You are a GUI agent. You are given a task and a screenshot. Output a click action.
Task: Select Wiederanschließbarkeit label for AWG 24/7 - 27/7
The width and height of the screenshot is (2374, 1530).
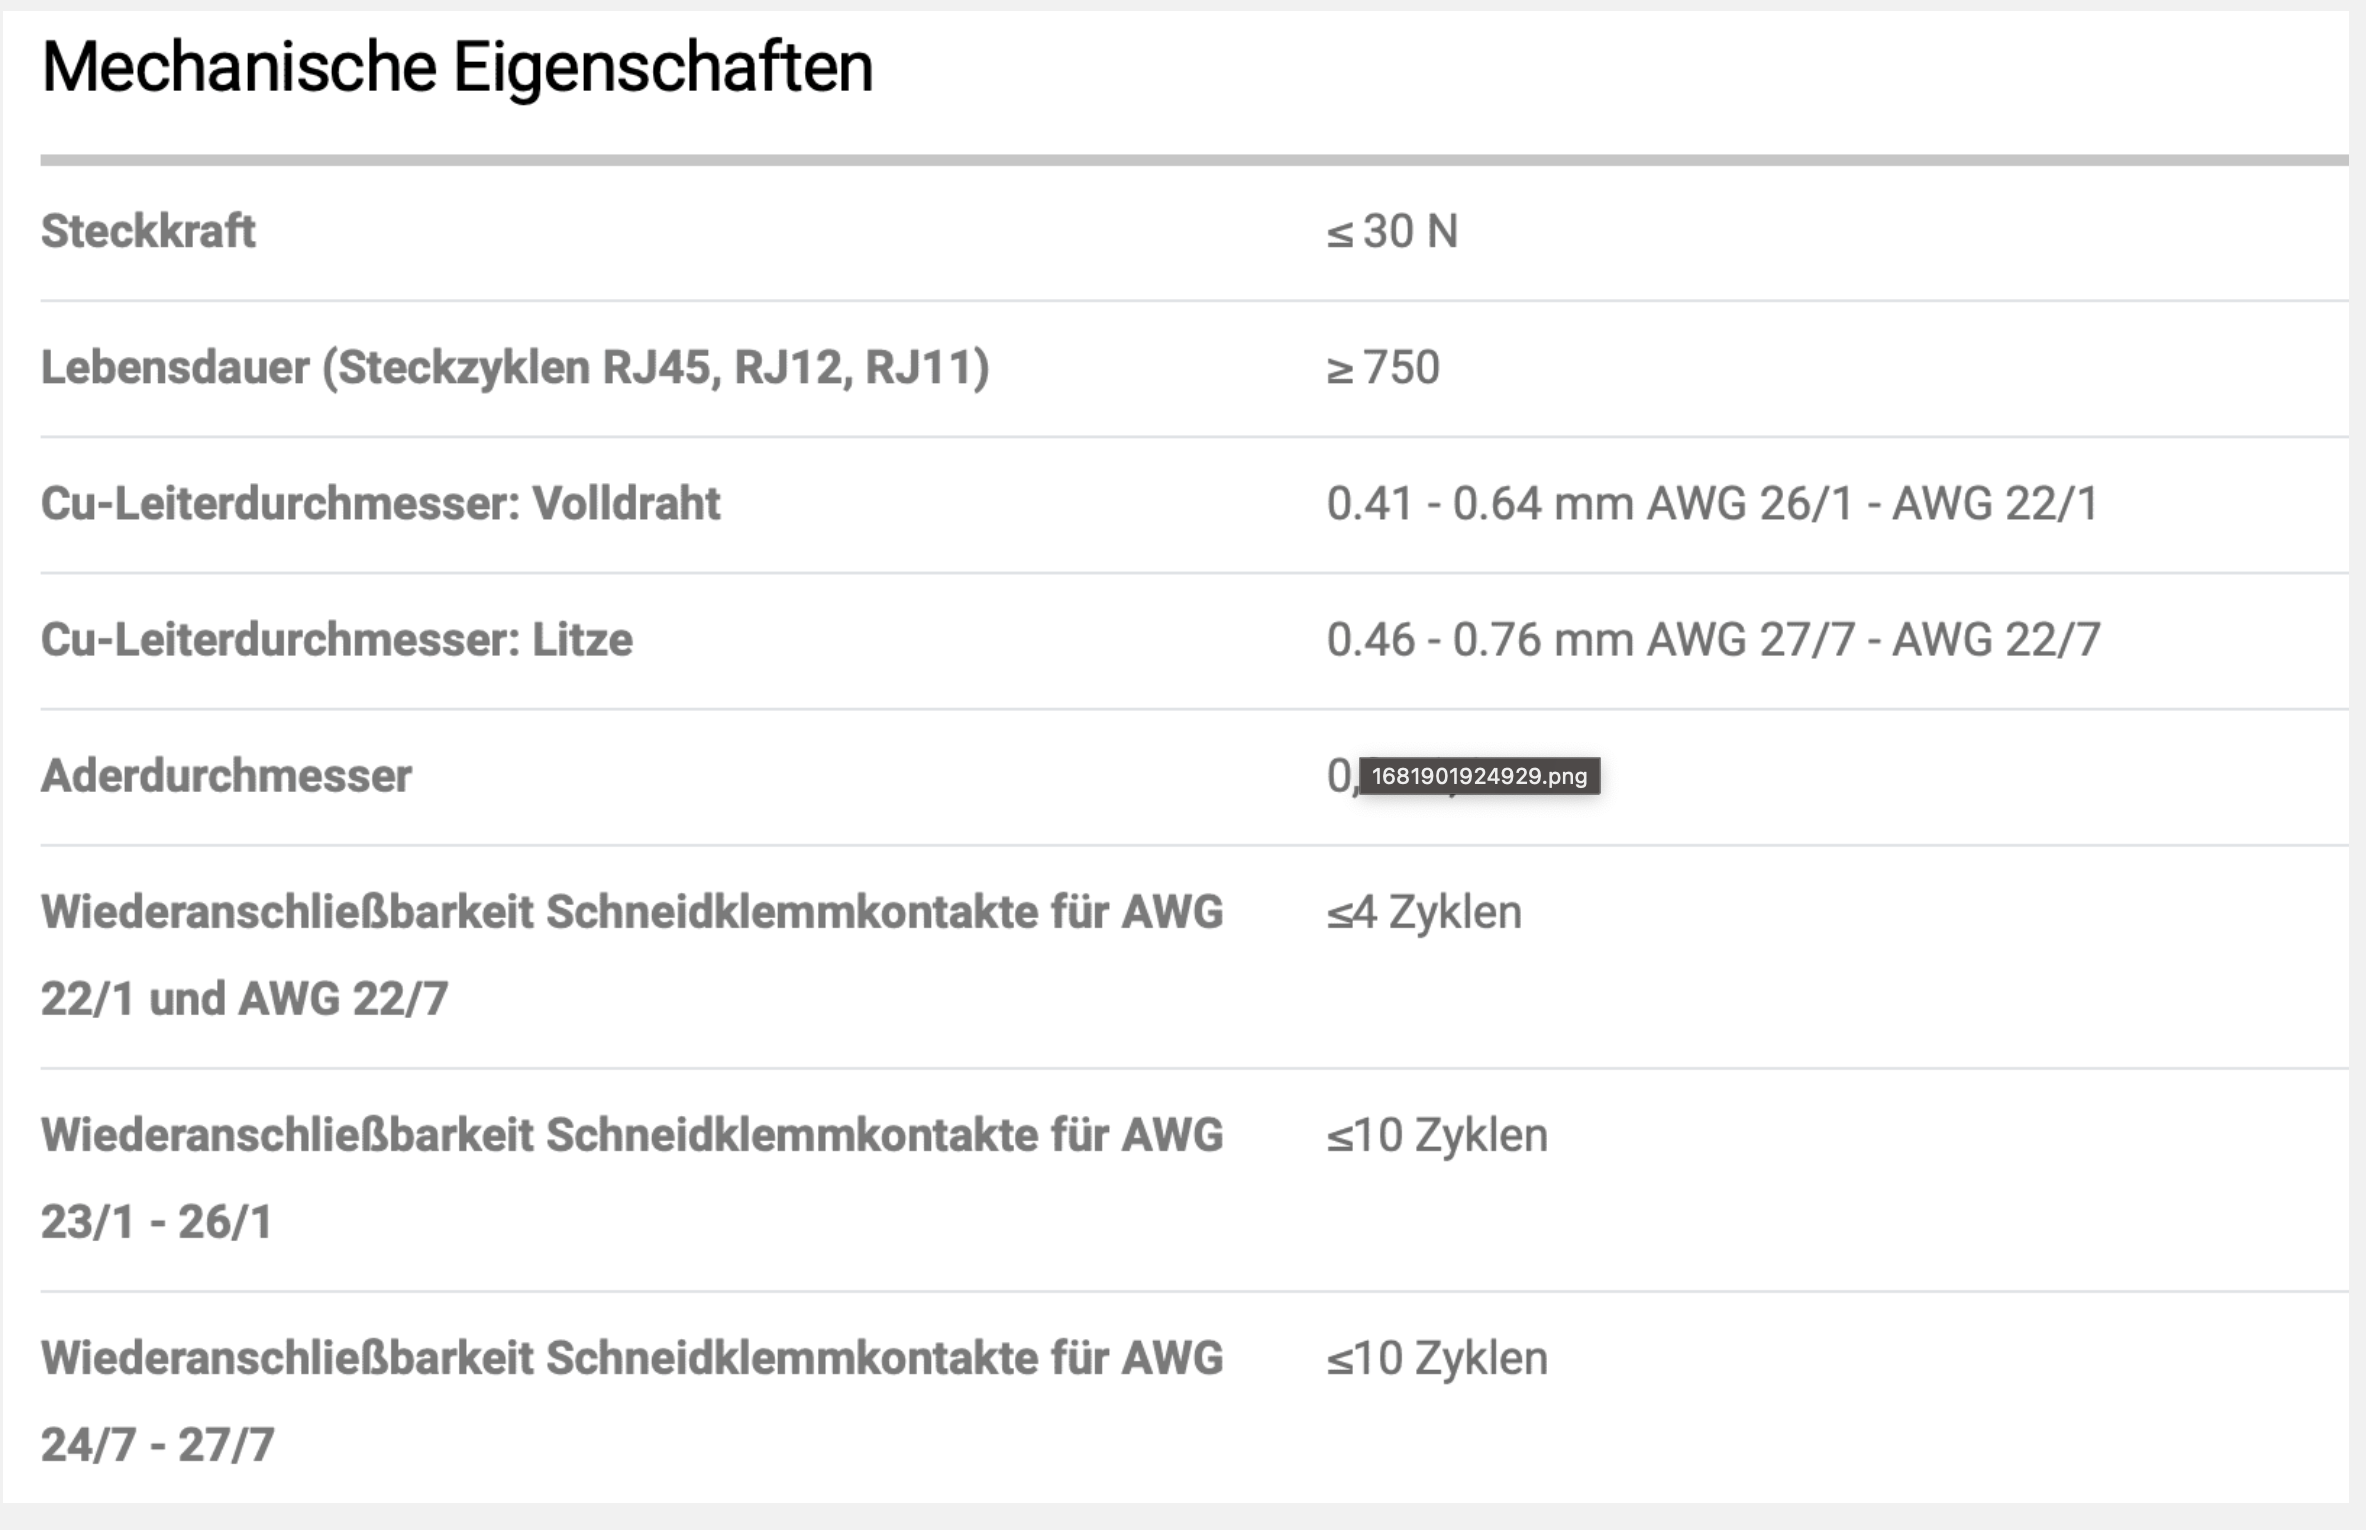[x=632, y=1401]
